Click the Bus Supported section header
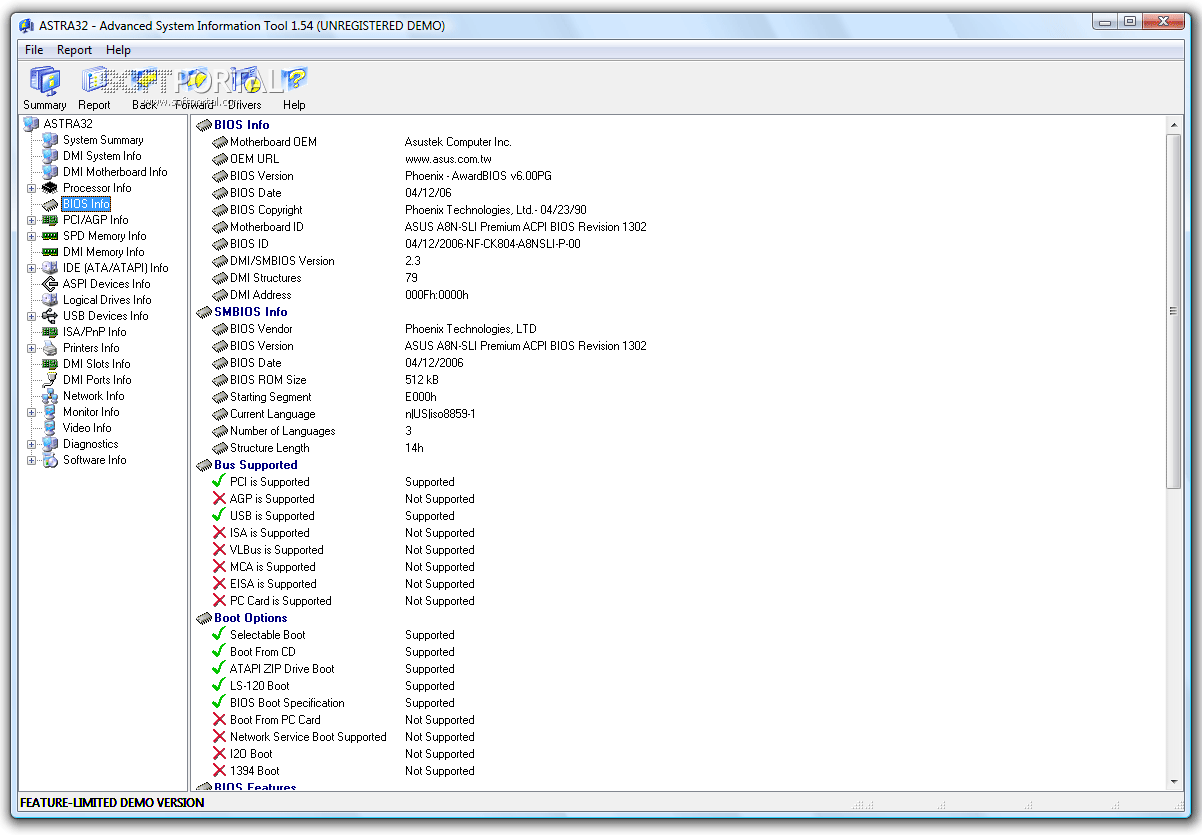 pos(255,465)
